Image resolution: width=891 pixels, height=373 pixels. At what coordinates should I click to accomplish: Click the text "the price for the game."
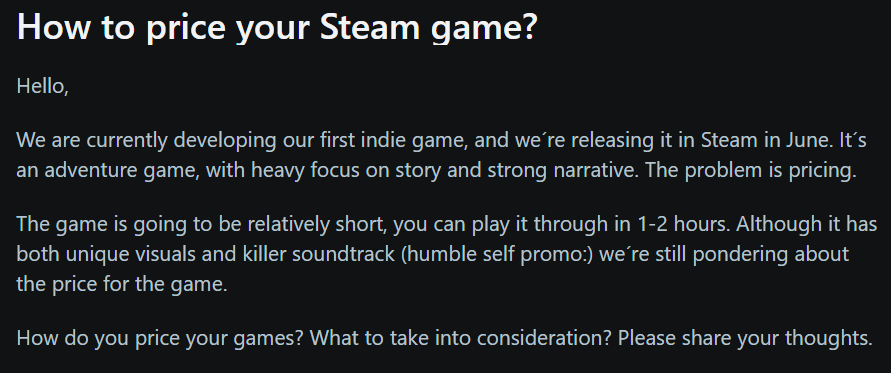[122, 283]
